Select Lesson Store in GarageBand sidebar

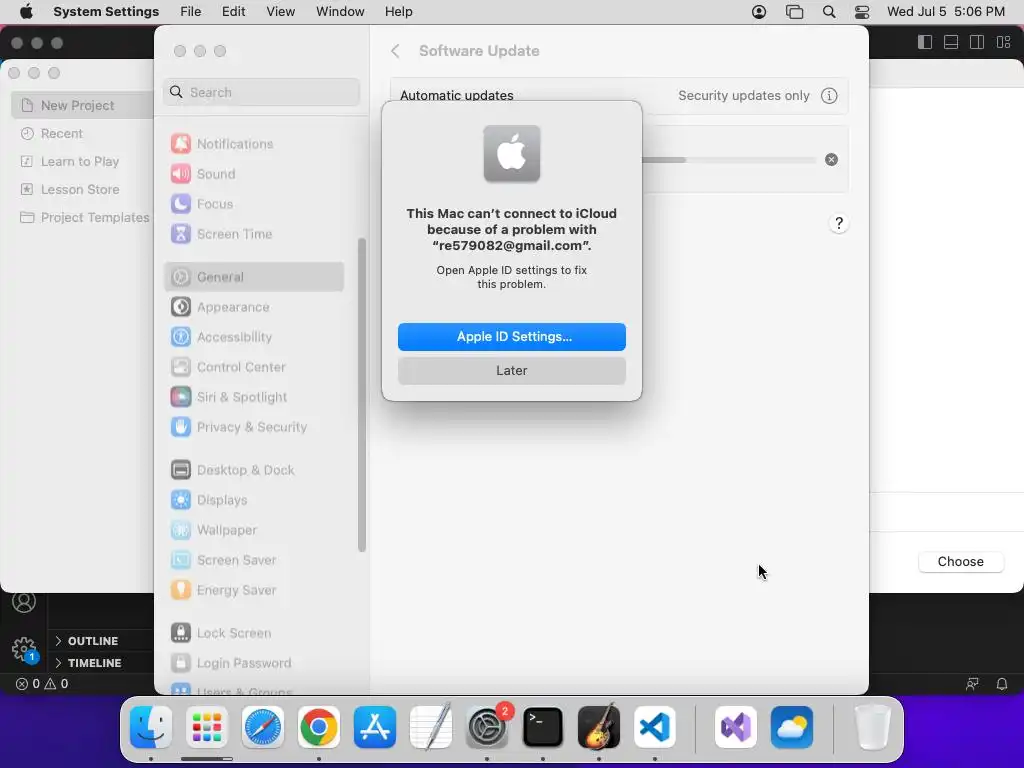82,189
